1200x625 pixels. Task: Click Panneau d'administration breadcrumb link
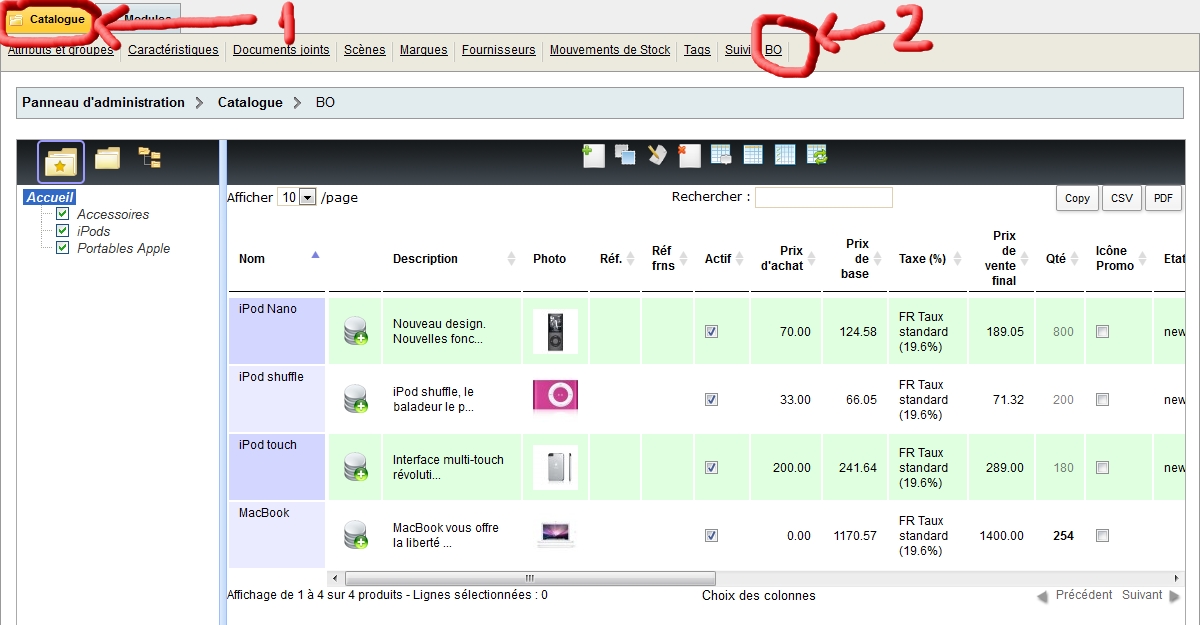[104, 102]
